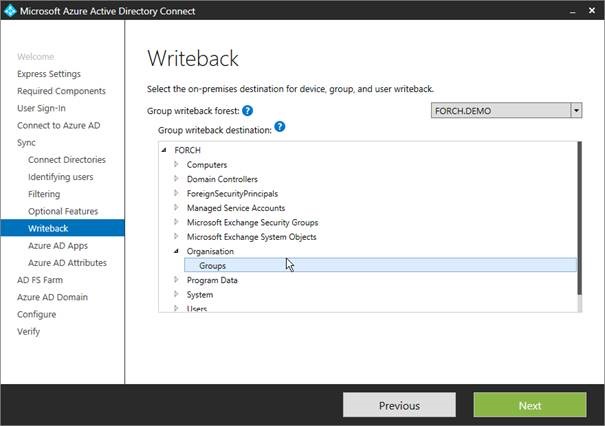The image size is (605, 426).
Task: Expand the System node
Action: [x=176, y=294]
